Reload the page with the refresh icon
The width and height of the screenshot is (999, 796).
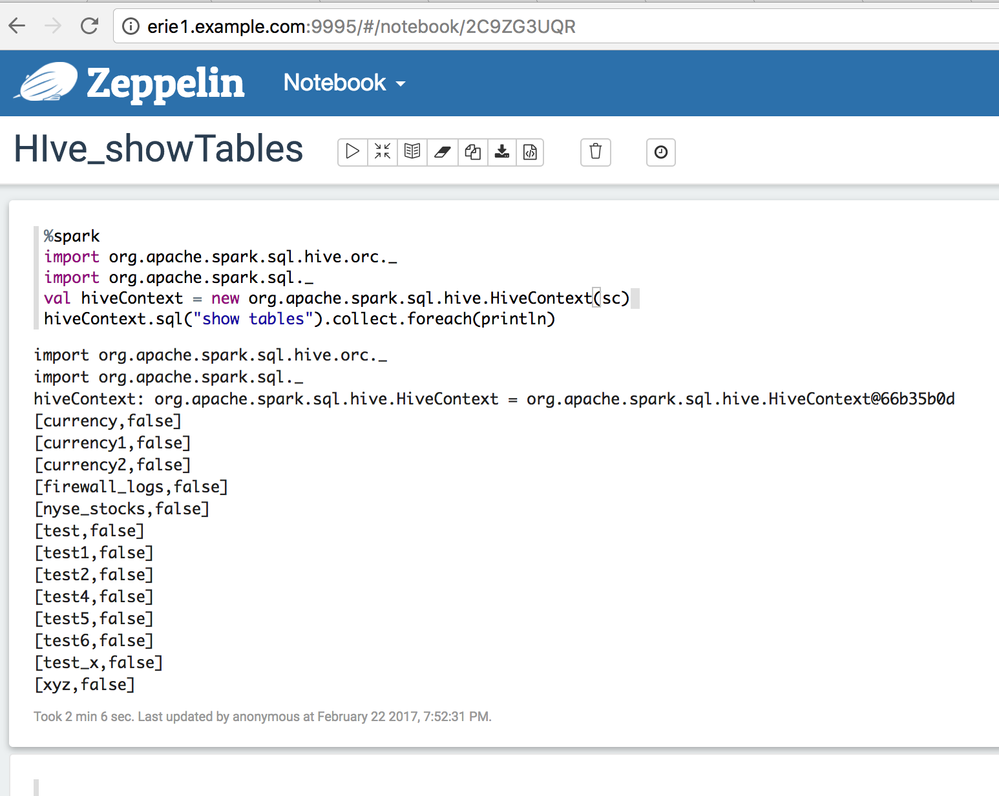pyautogui.click(x=90, y=26)
